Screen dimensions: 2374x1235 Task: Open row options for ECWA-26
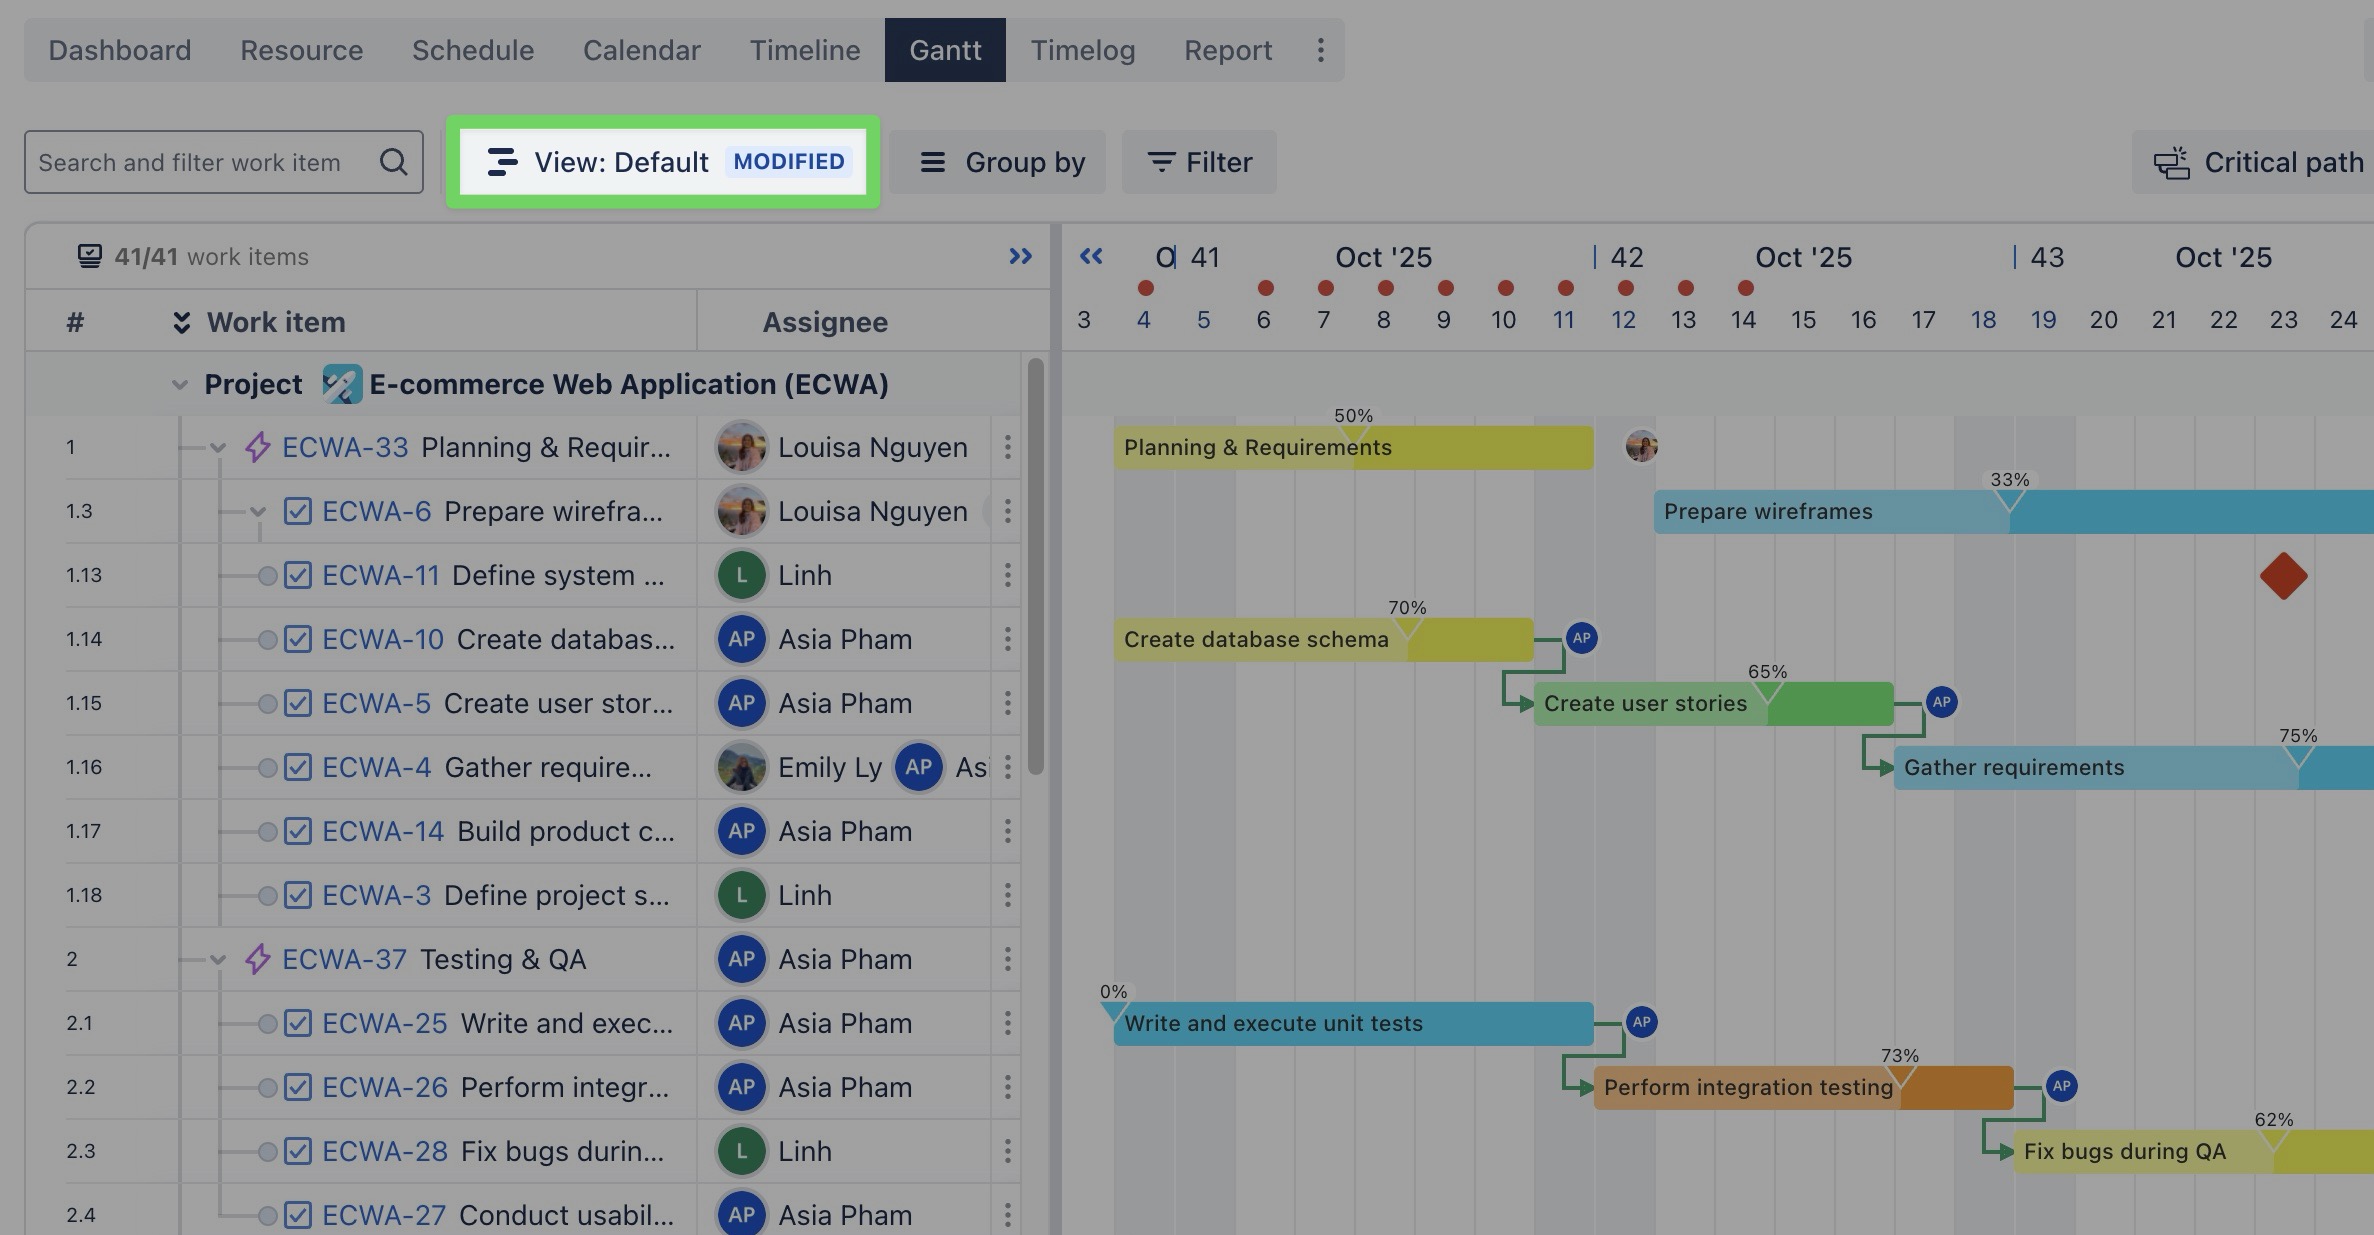1007,1087
